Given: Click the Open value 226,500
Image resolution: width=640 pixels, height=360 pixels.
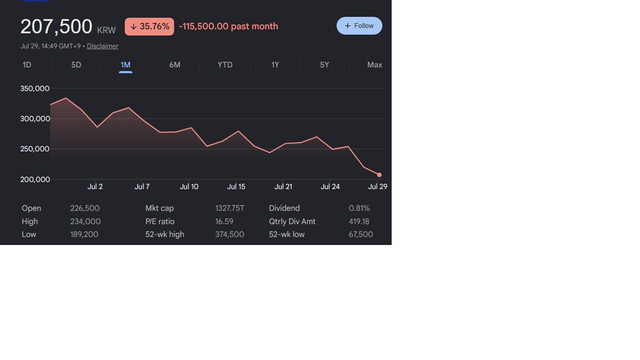Looking at the screenshot, I should click(85, 208).
